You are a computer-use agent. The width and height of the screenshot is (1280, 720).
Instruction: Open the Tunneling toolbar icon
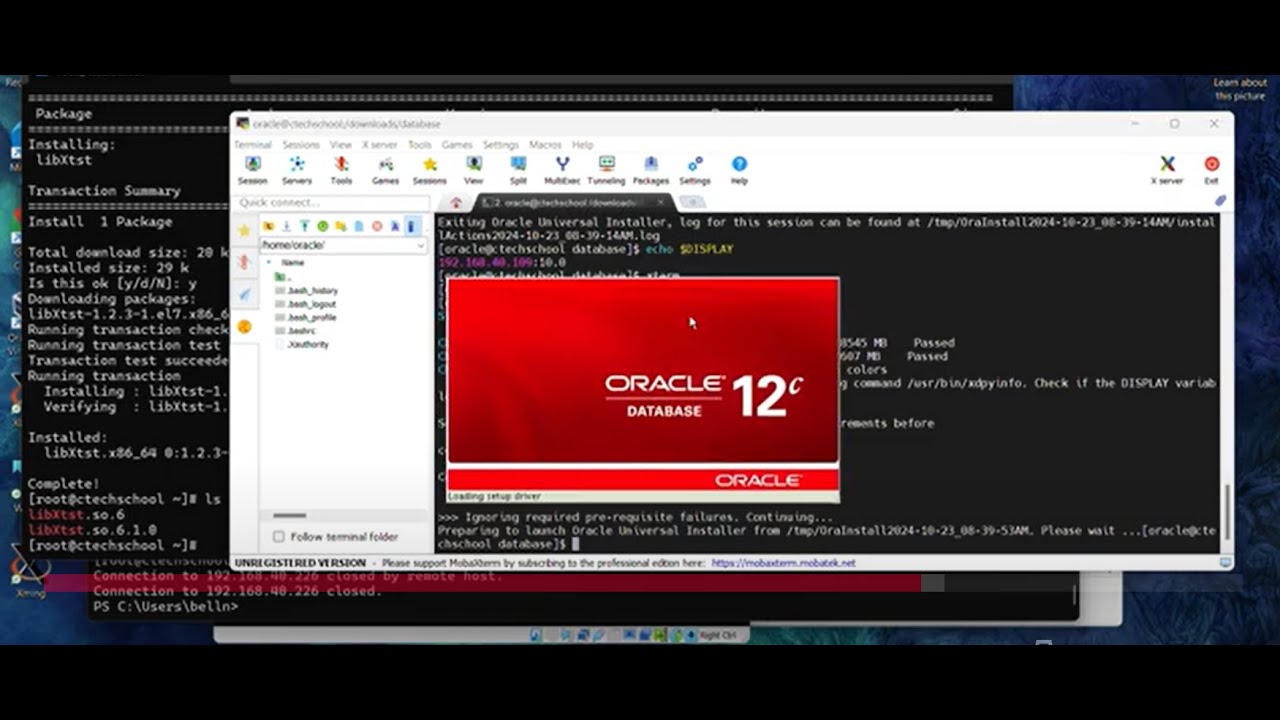606,170
